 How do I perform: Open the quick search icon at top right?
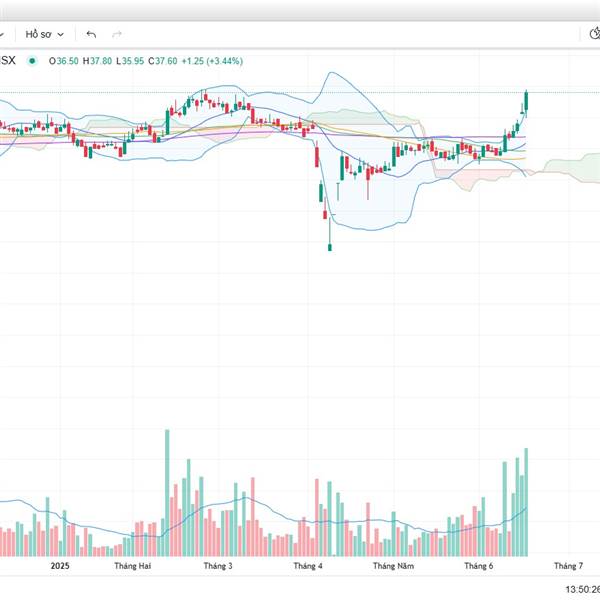coord(594,34)
